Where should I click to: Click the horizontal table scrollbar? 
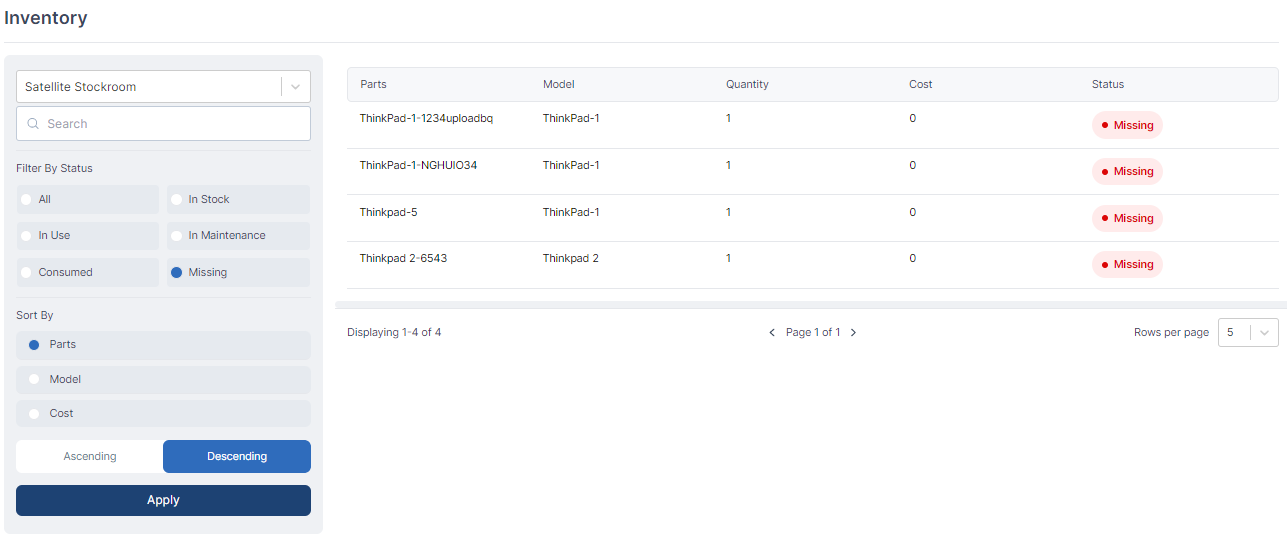tap(811, 305)
